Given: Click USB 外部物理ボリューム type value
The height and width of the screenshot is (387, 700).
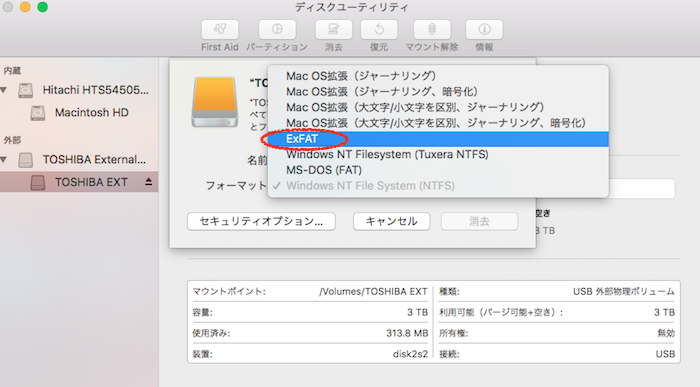Looking at the screenshot, I should point(624,292).
